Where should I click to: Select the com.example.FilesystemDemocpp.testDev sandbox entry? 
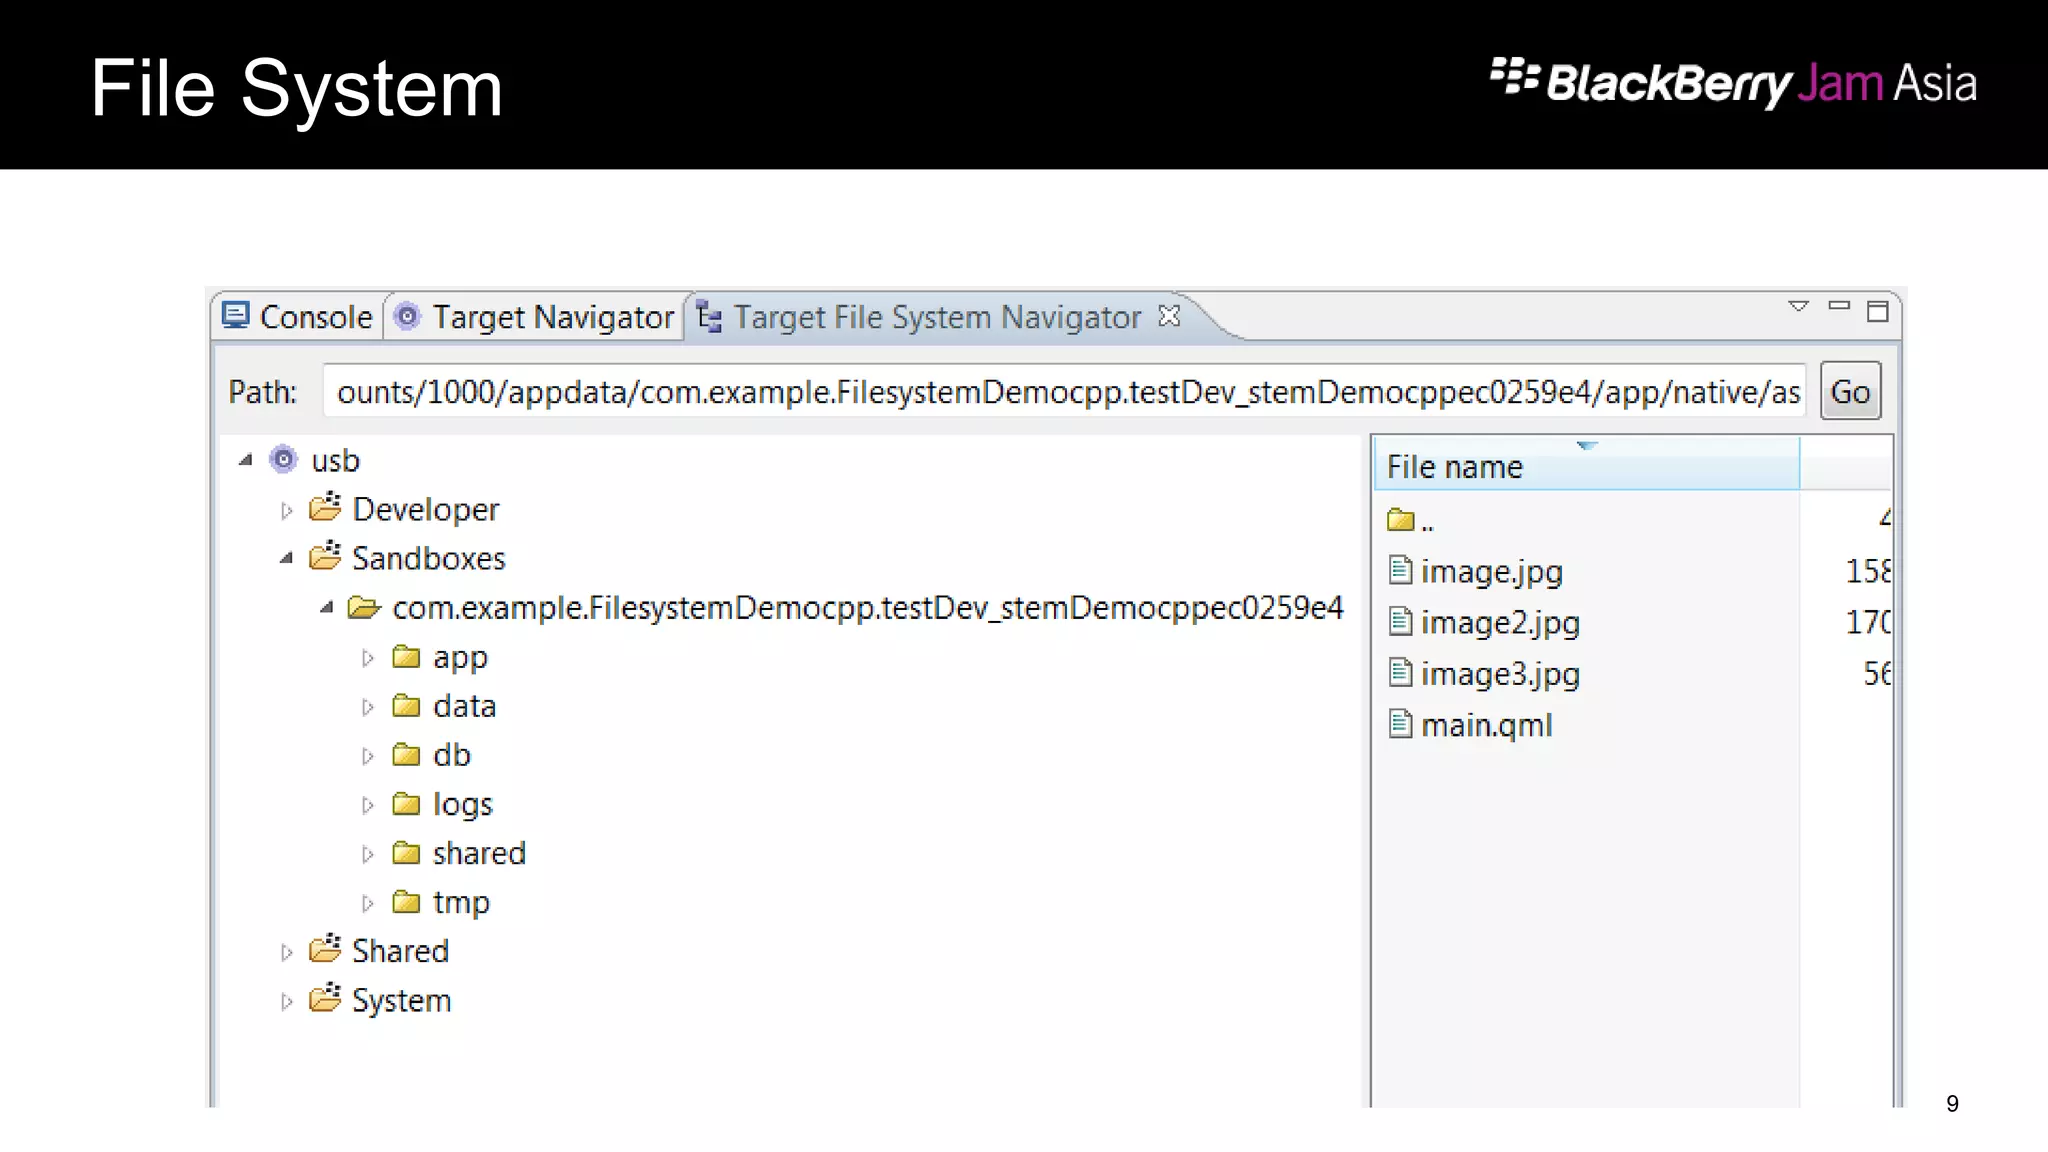(x=867, y=608)
